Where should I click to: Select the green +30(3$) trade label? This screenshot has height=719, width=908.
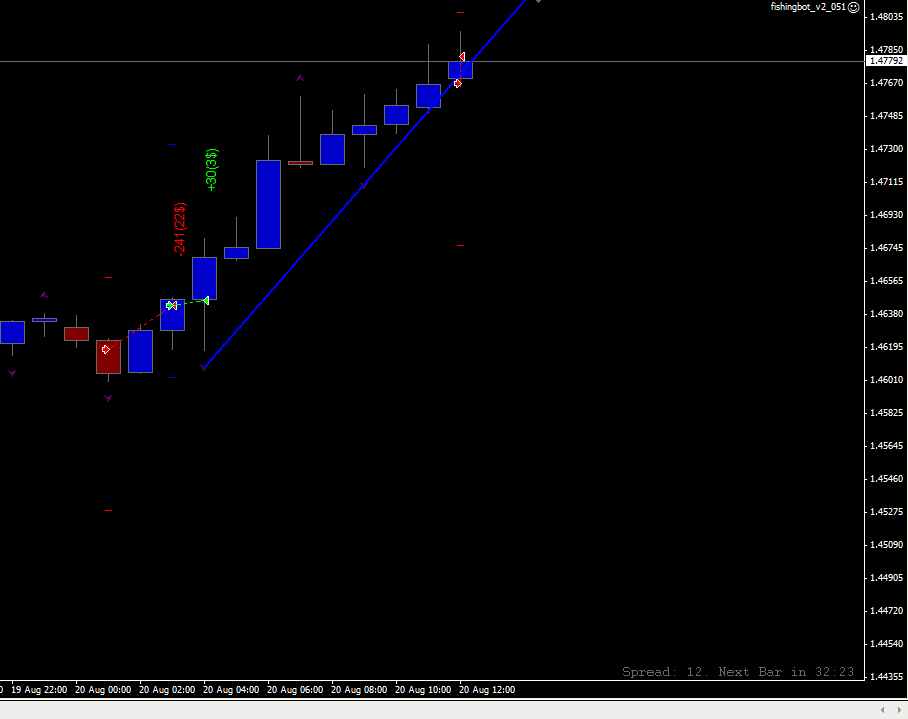pyautogui.click(x=212, y=170)
